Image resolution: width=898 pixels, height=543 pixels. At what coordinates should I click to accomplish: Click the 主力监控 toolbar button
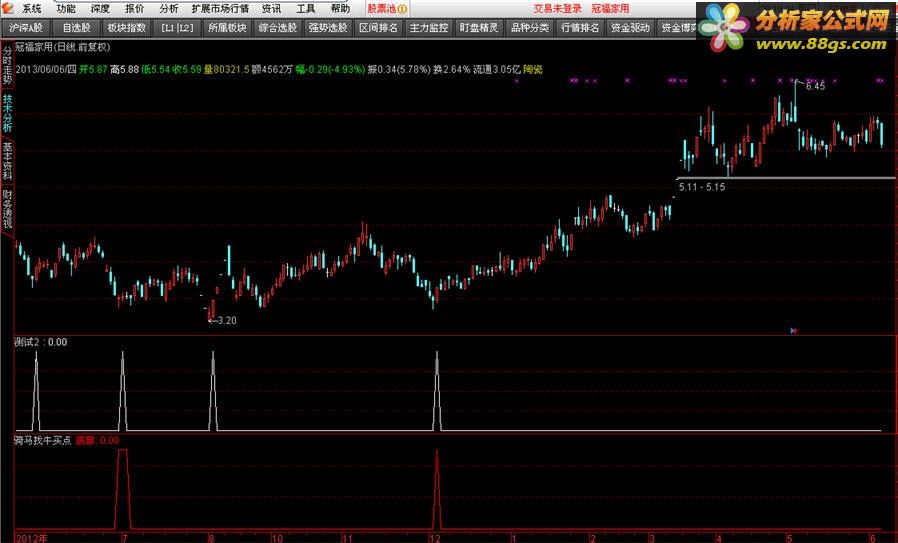coord(429,27)
